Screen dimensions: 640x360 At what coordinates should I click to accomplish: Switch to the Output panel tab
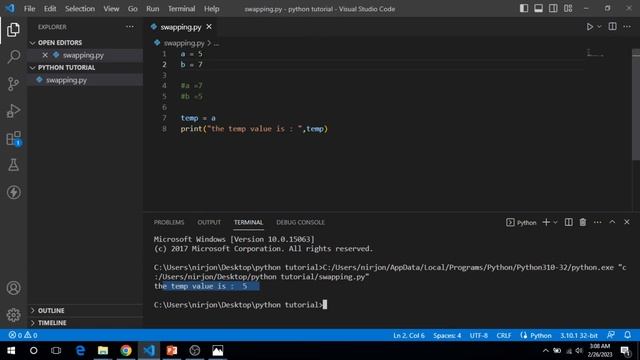point(209,222)
